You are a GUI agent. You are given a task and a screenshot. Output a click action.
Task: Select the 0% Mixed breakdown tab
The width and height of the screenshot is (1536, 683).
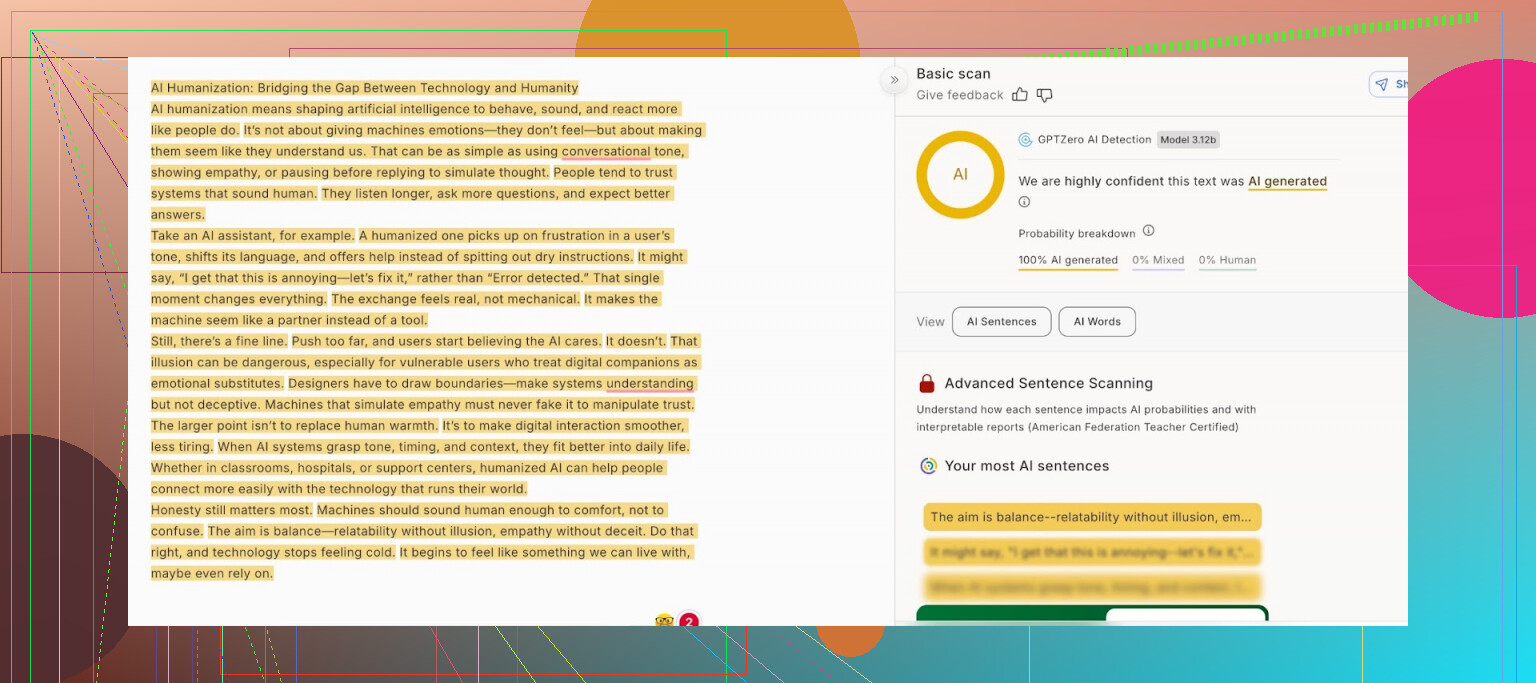(1157, 260)
